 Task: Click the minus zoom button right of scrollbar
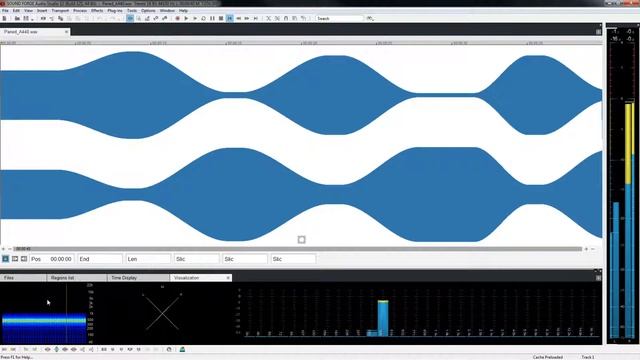[x=593, y=249]
